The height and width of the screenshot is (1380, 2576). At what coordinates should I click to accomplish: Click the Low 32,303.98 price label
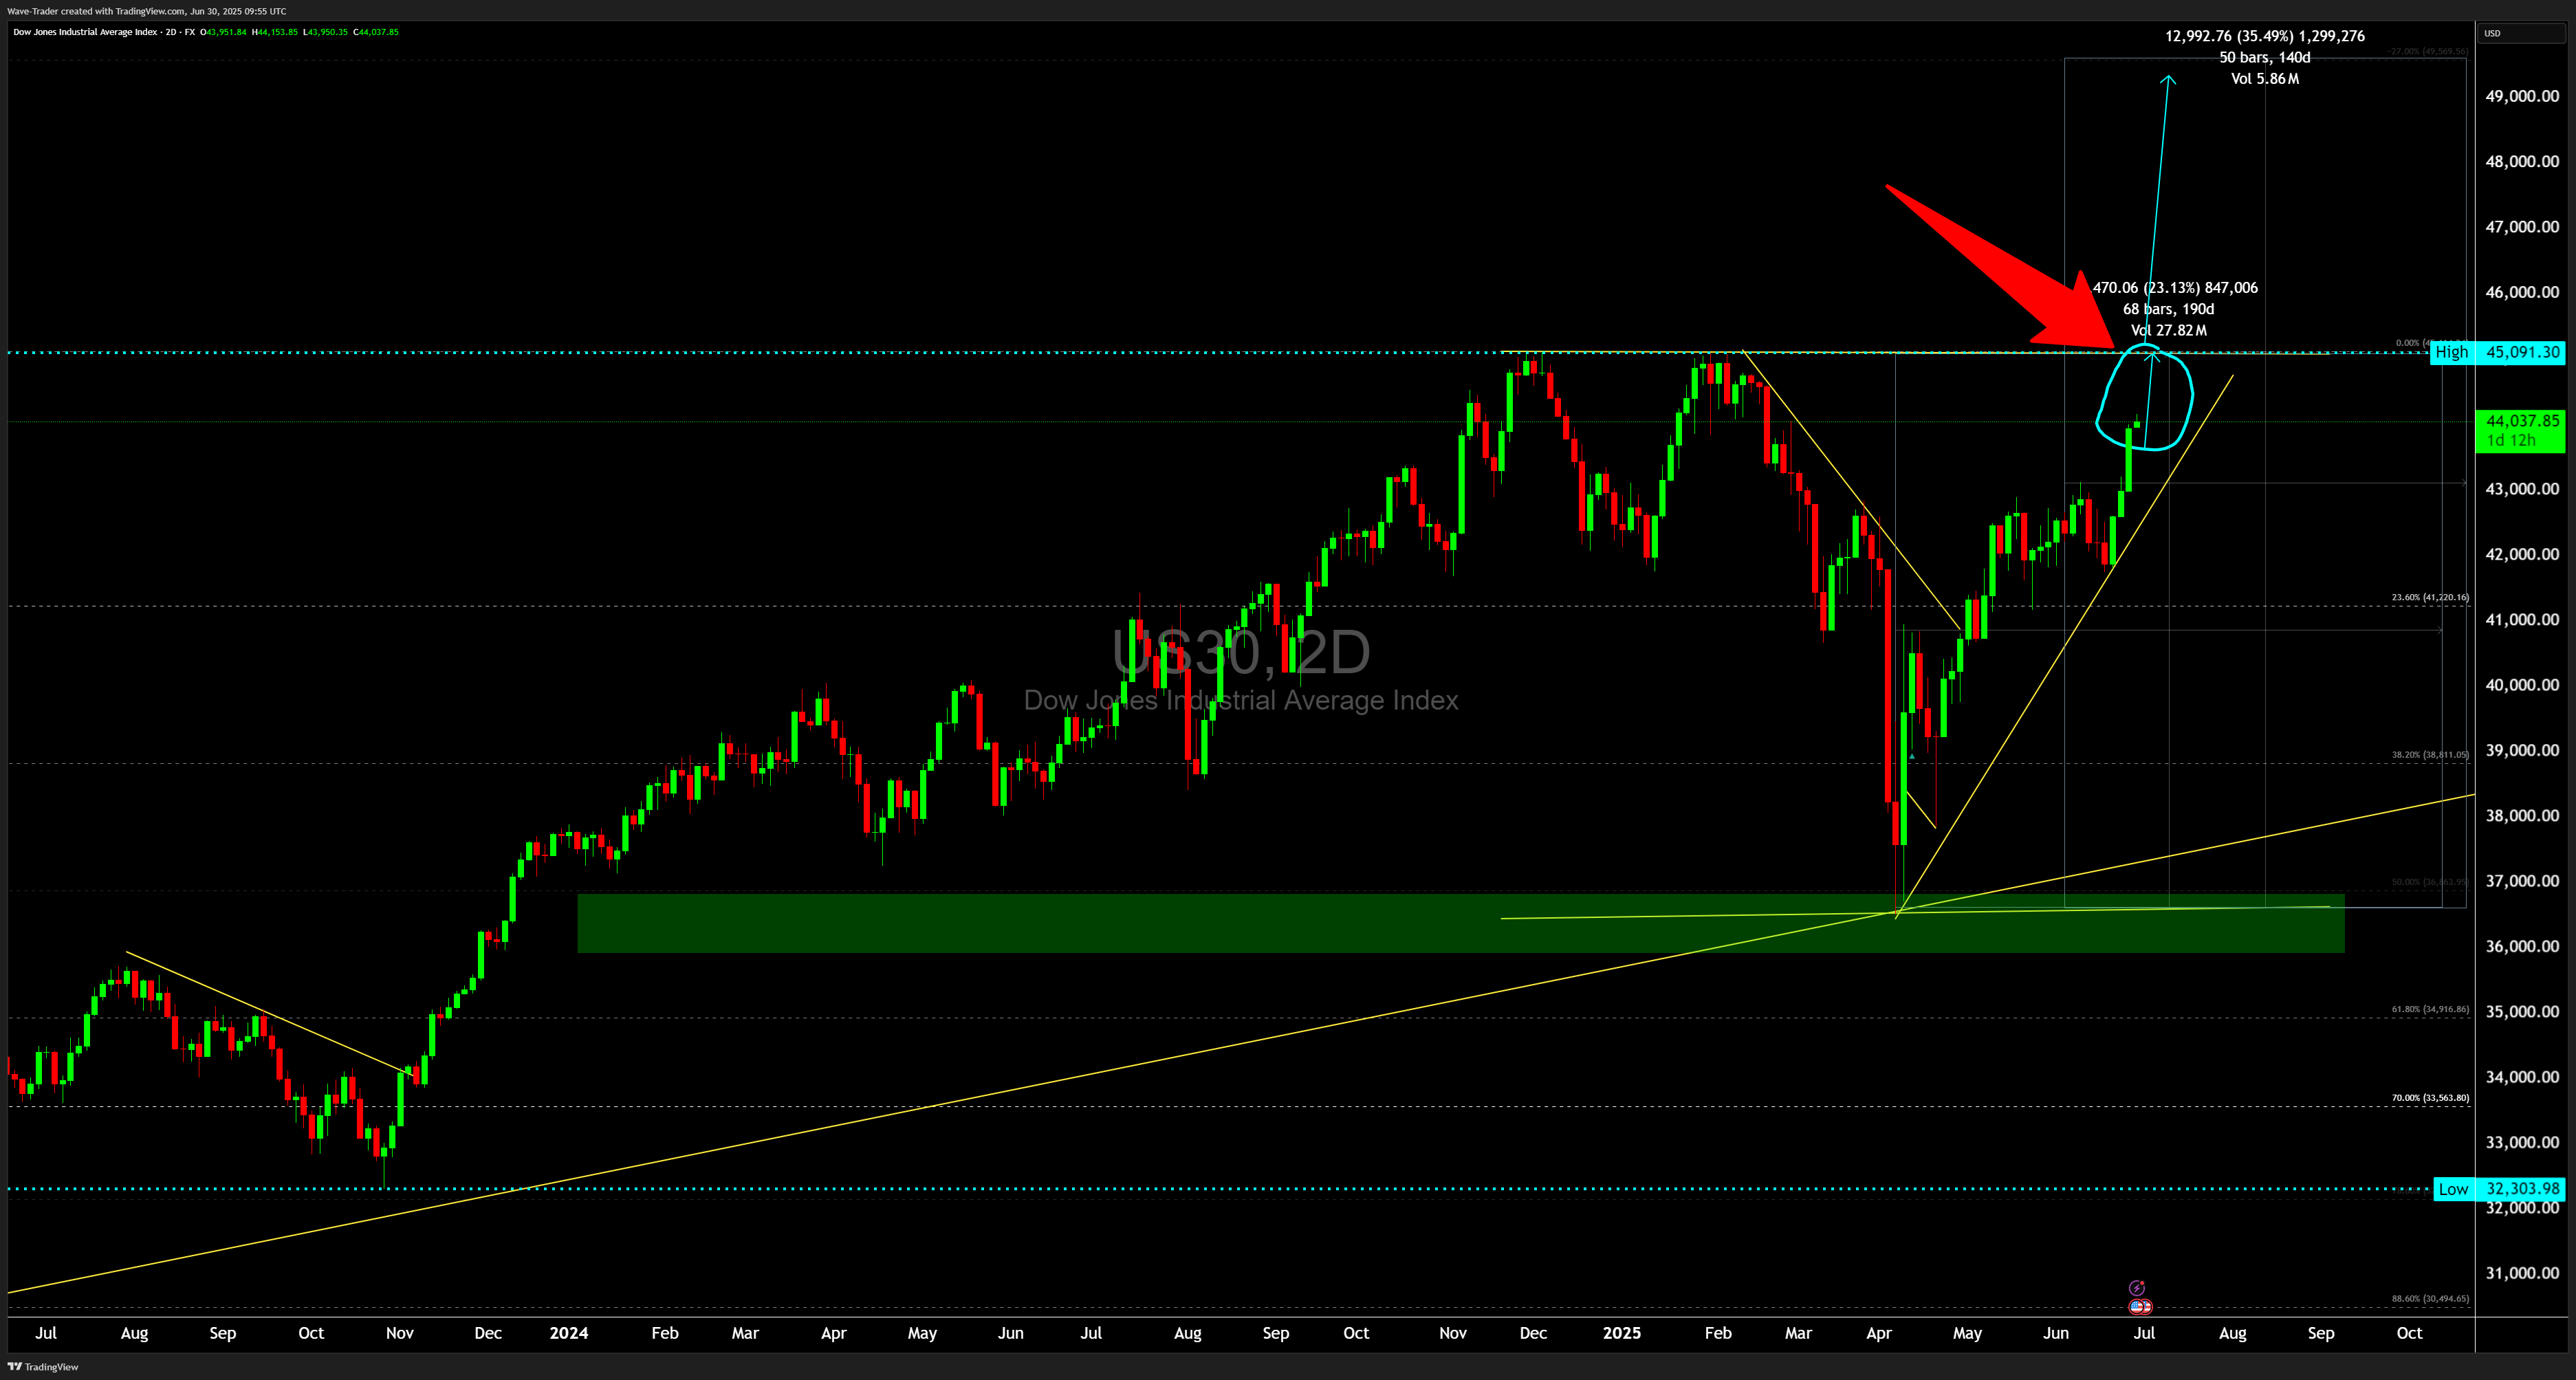(2499, 1189)
